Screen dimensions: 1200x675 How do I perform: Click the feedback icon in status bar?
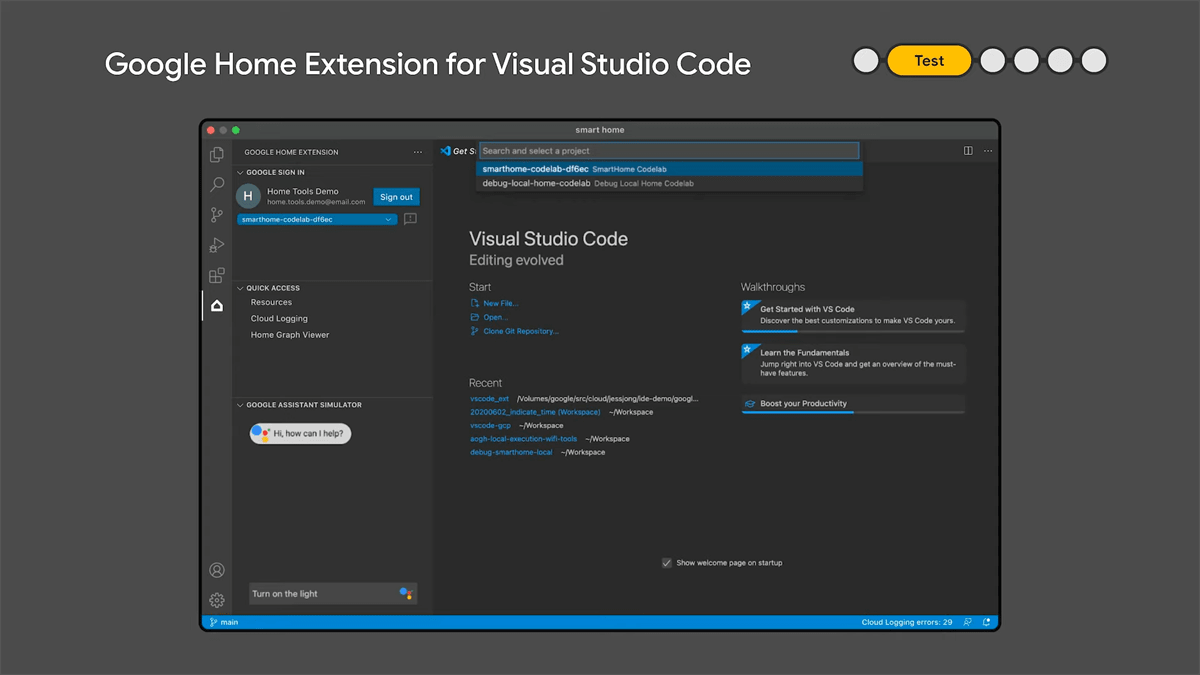[x=967, y=622]
